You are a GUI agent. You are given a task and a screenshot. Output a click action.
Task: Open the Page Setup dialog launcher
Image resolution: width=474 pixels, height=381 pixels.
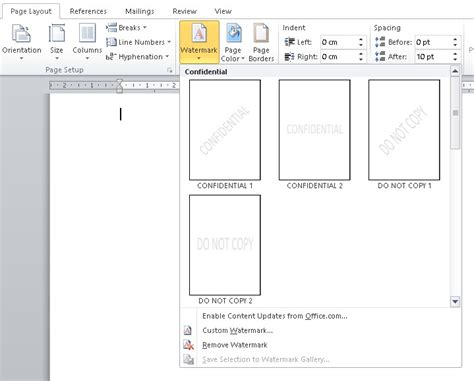pos(170,70)
